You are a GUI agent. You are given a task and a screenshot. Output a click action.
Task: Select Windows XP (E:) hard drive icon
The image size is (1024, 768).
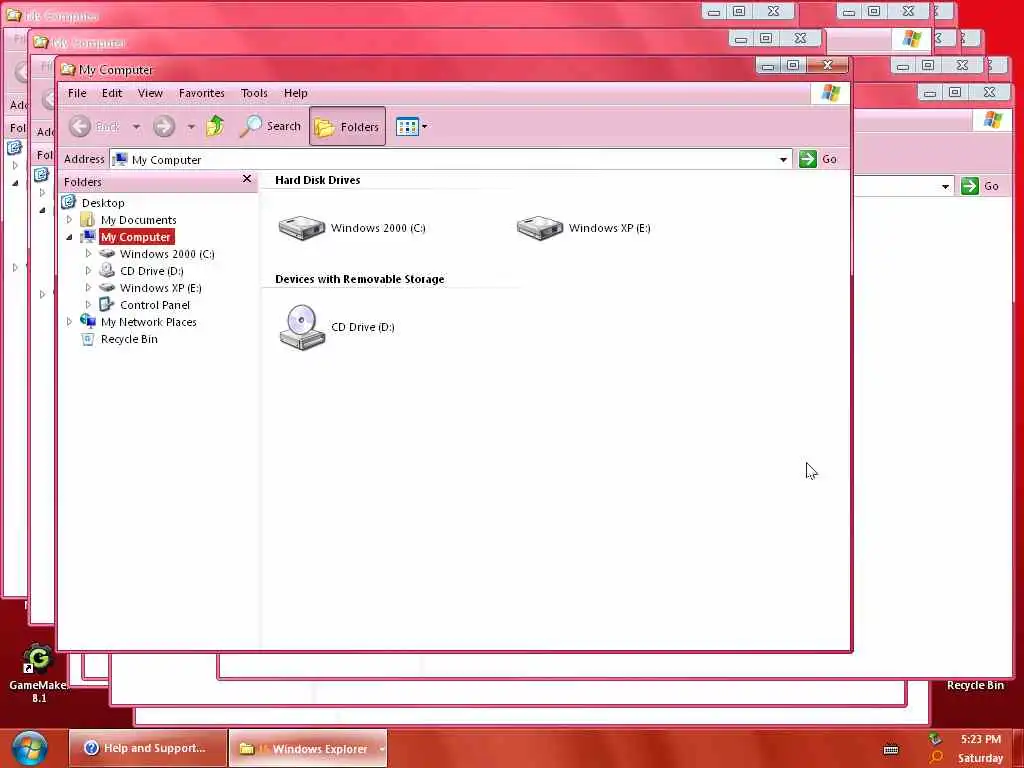[539, 228]
